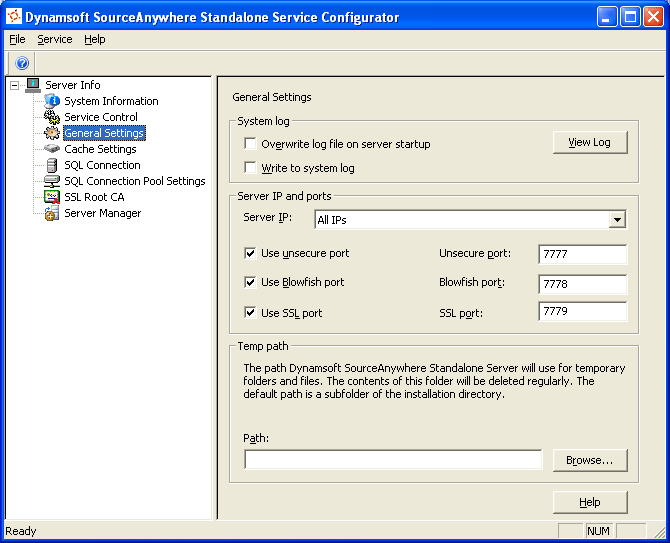Screen dimensions: 670x543
Task: Open the File menu
Action: click(x=17, y=39)
